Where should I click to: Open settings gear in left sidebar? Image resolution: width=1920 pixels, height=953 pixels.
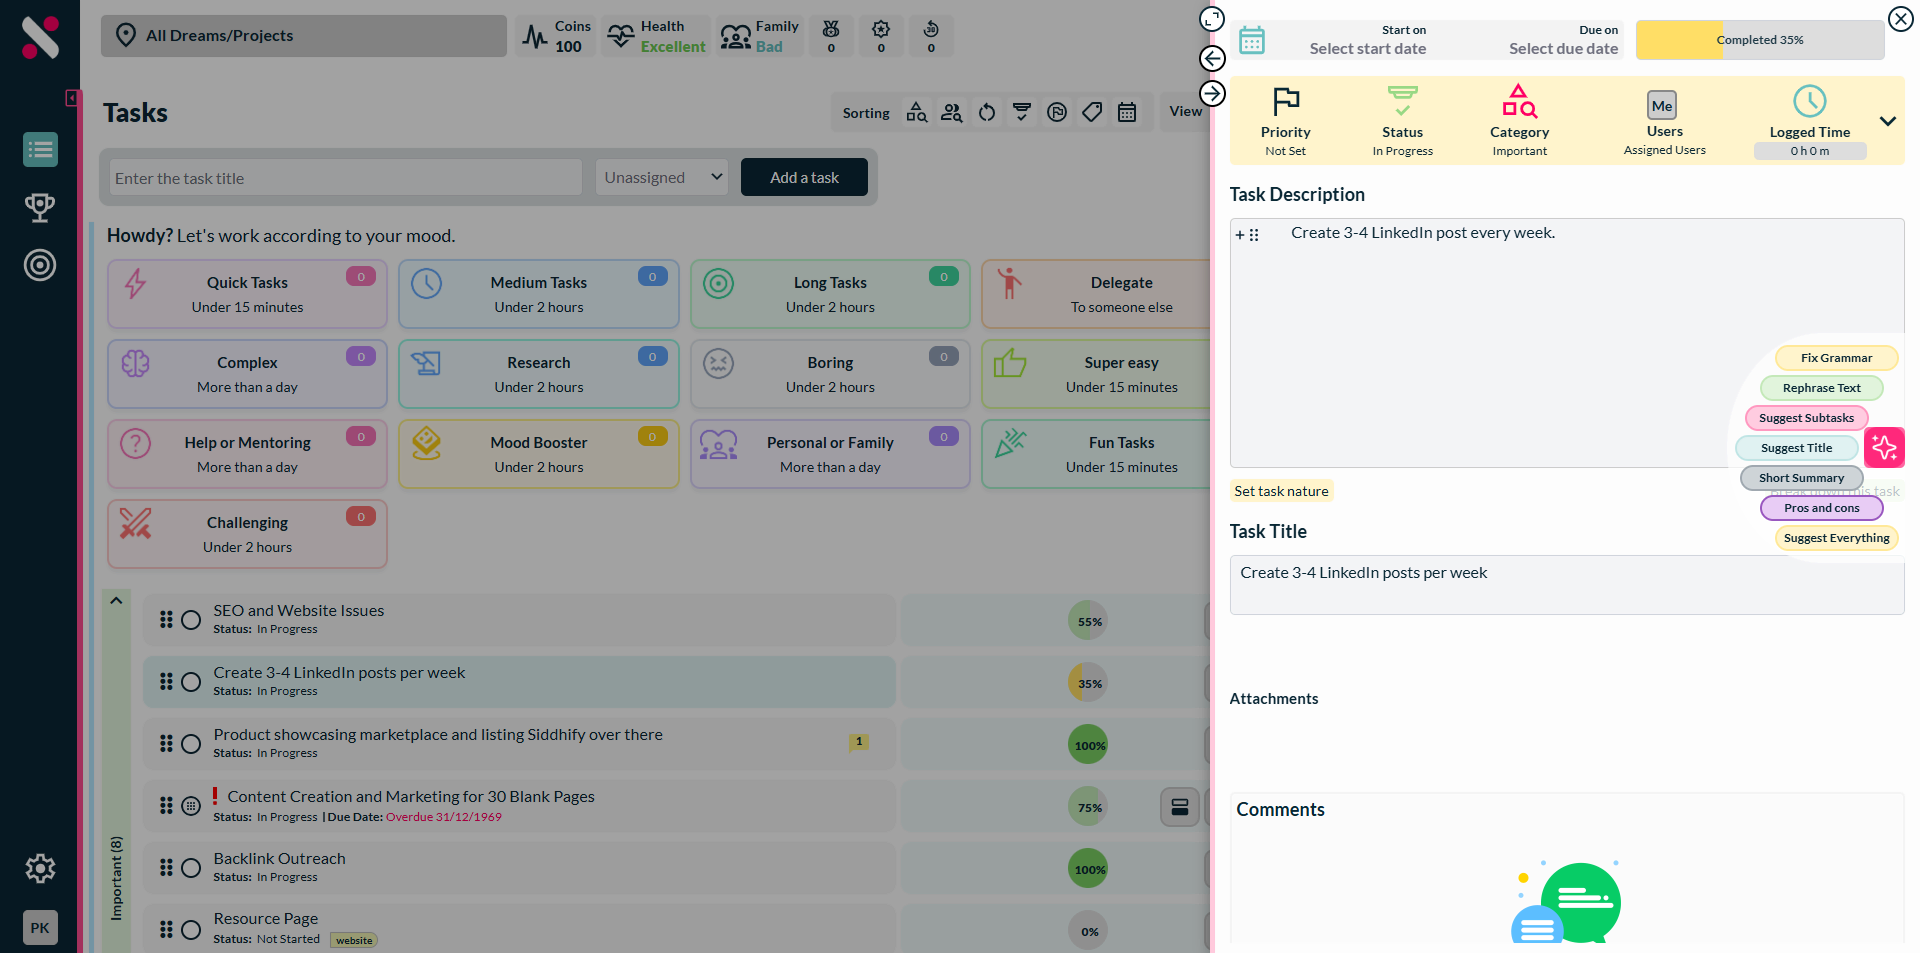pos(40,868)
